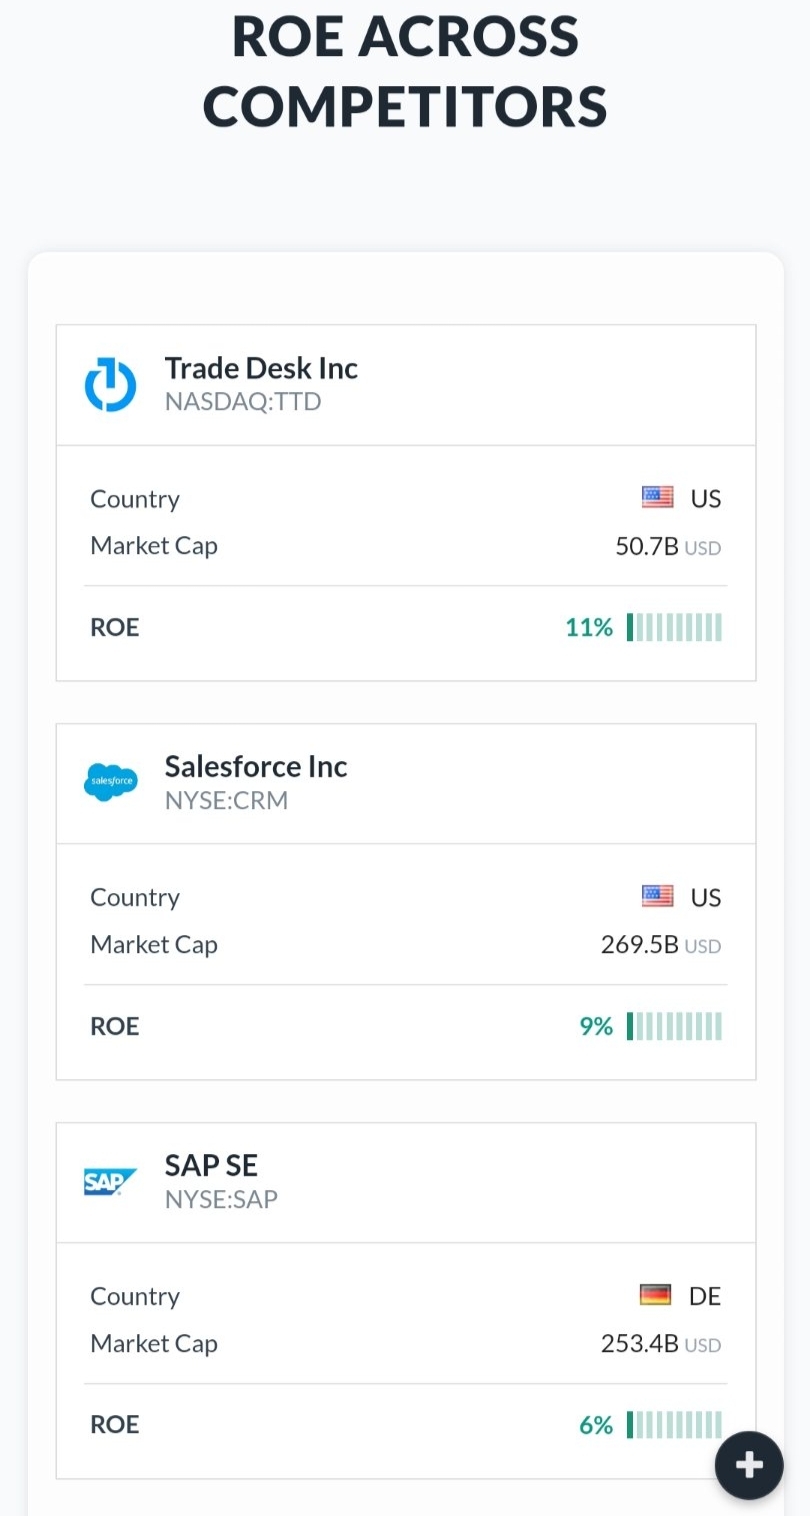
Task: Open the Trade Desk Inc company link
Action: coord(261,368)
